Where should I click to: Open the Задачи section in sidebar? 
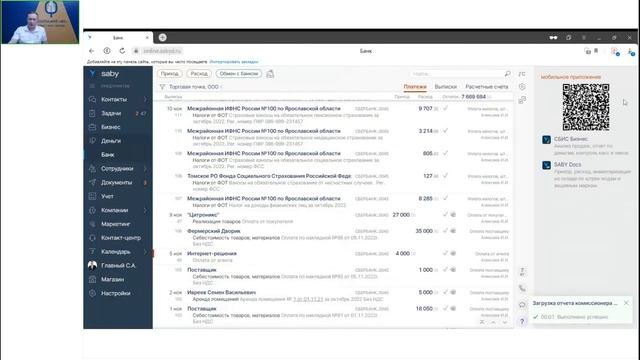click(x=111, y=113)
